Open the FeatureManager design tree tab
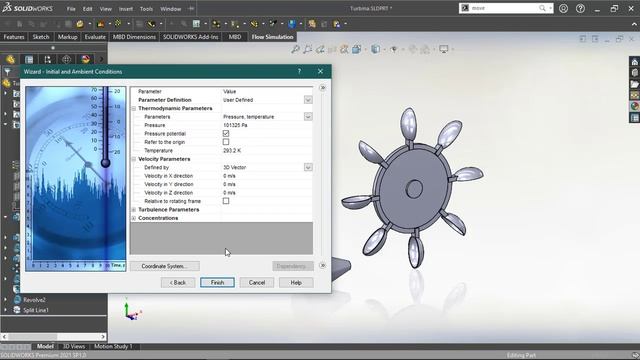Screen dimensions: 640x360 click(x=10, y=60)
